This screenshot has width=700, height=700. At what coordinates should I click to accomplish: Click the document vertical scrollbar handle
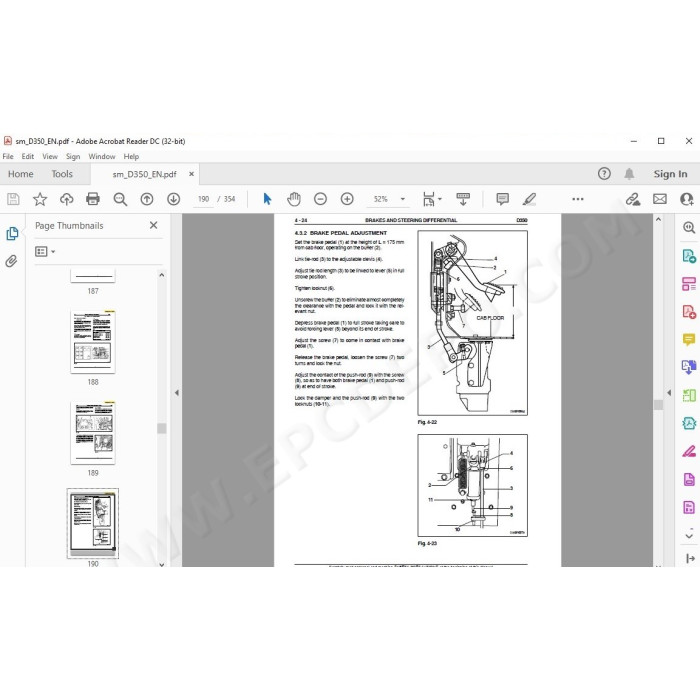pos(658,405)
